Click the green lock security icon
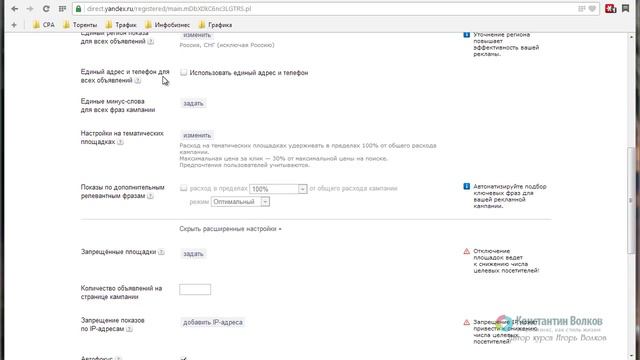The width and height of the screenshot is (640, 360). (x=79, y=9)
